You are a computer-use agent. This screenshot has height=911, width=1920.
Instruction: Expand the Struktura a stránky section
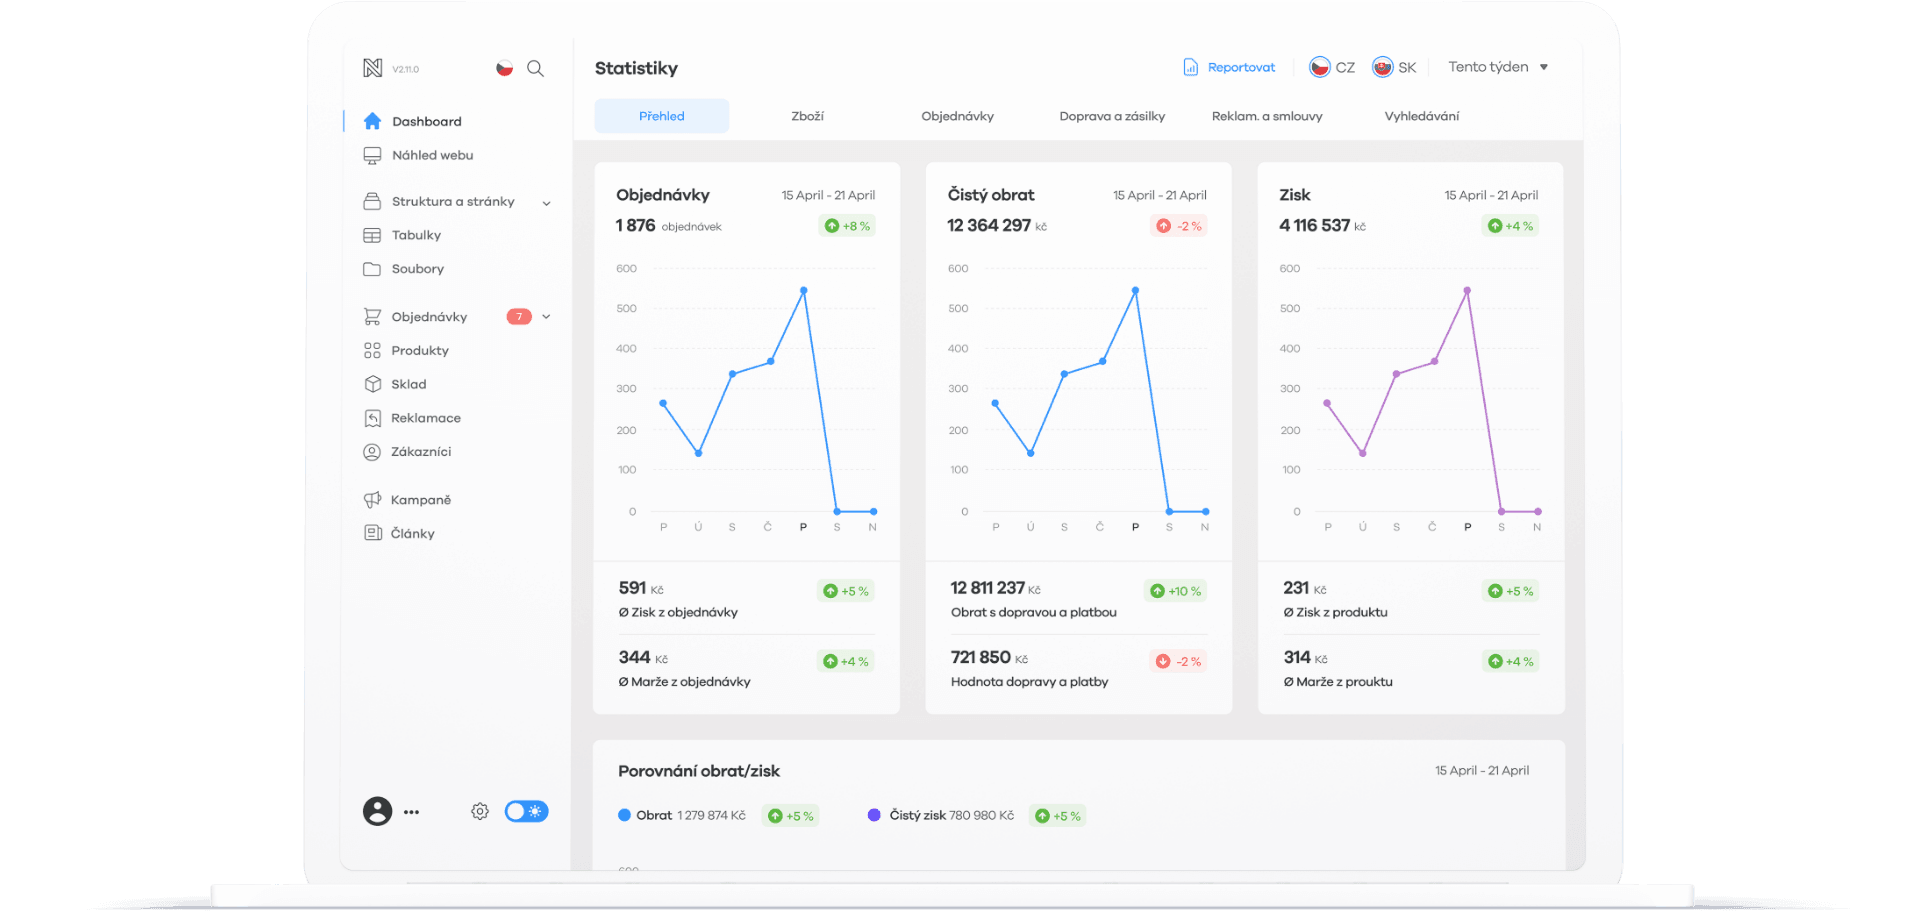[546, 203]
